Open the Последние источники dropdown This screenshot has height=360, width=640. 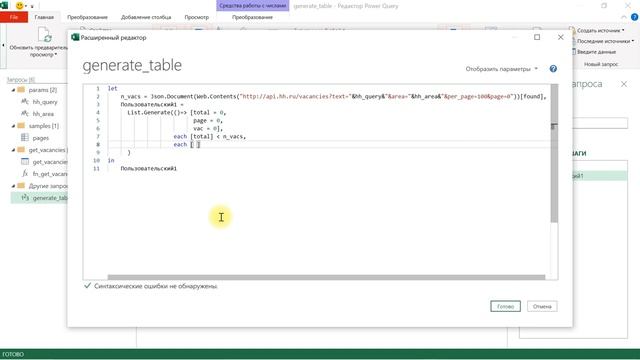[605, 41]
